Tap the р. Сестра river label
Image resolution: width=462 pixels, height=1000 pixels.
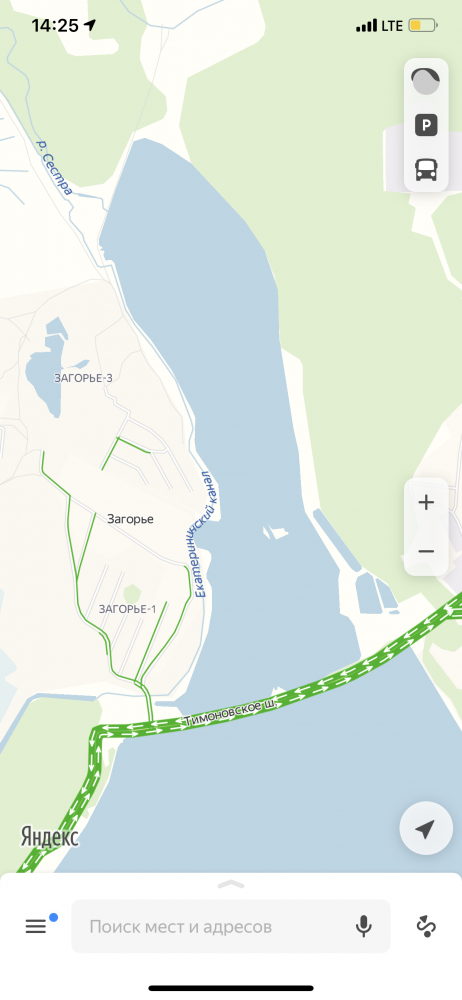(x=54, y=168)
